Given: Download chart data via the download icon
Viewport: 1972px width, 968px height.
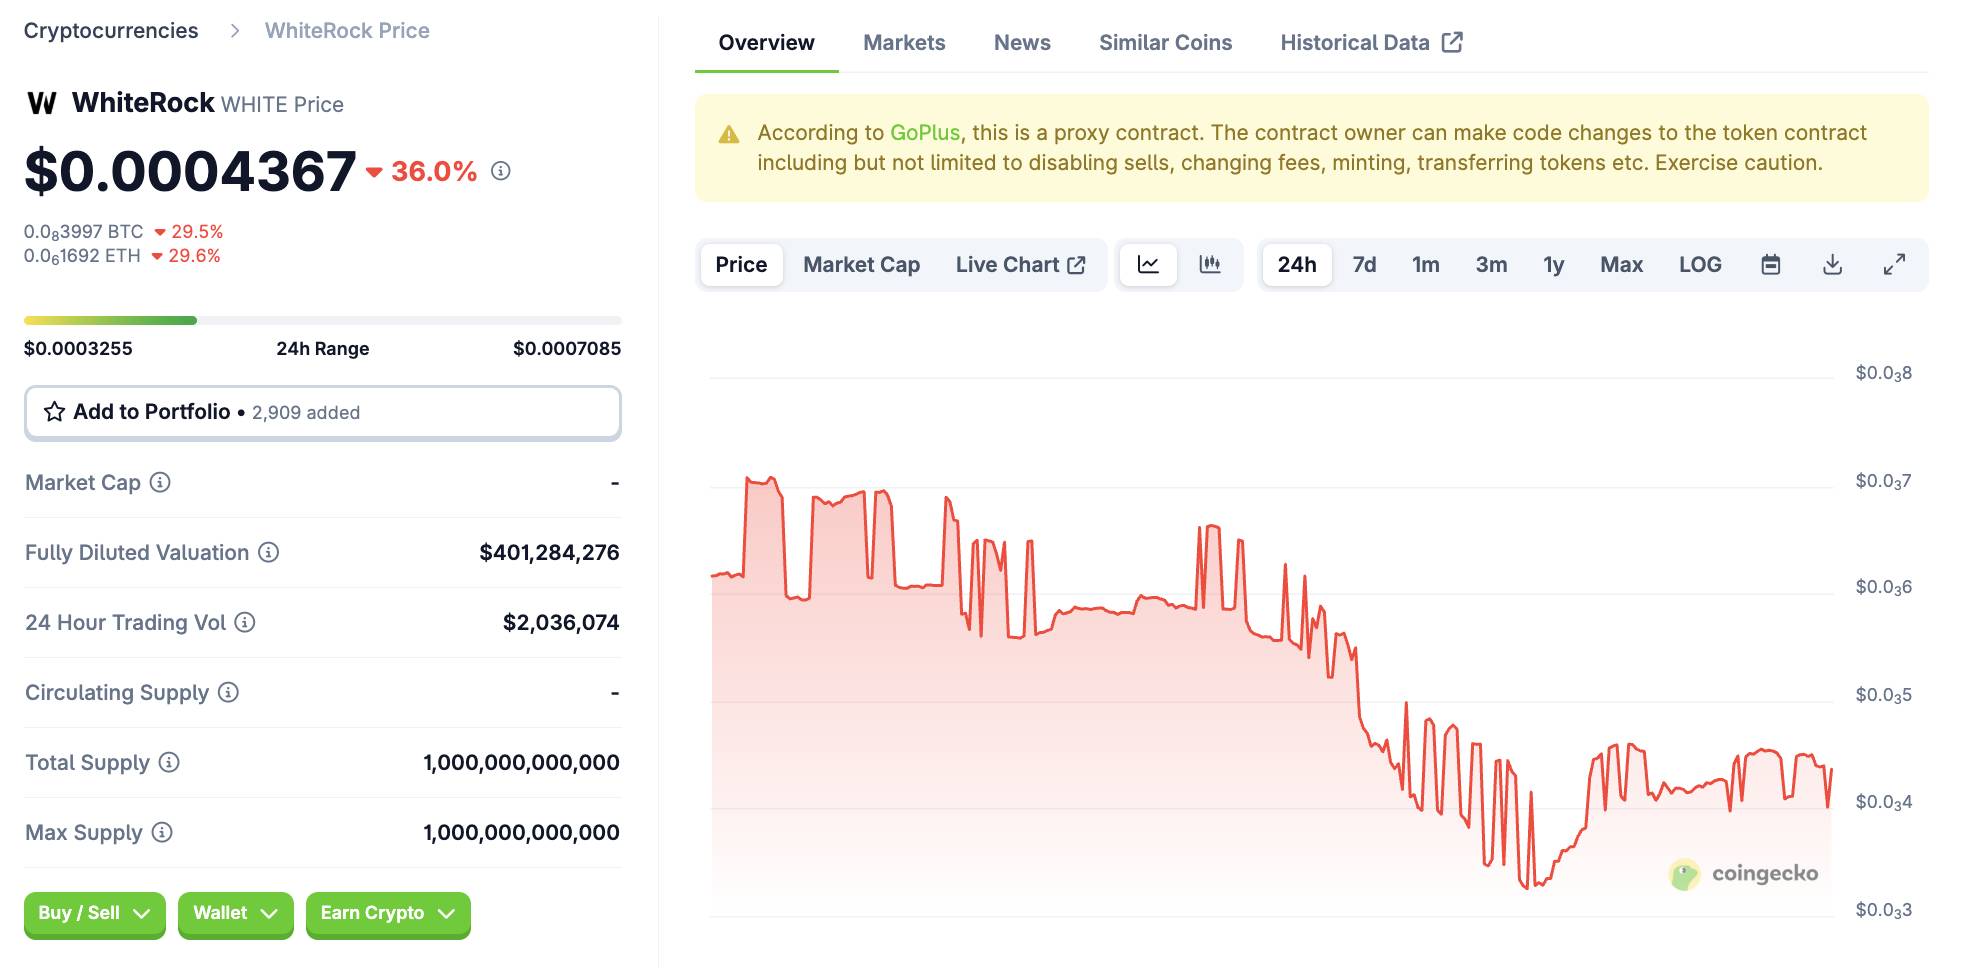Looking at the screenshot, I should click(1832, 265).
